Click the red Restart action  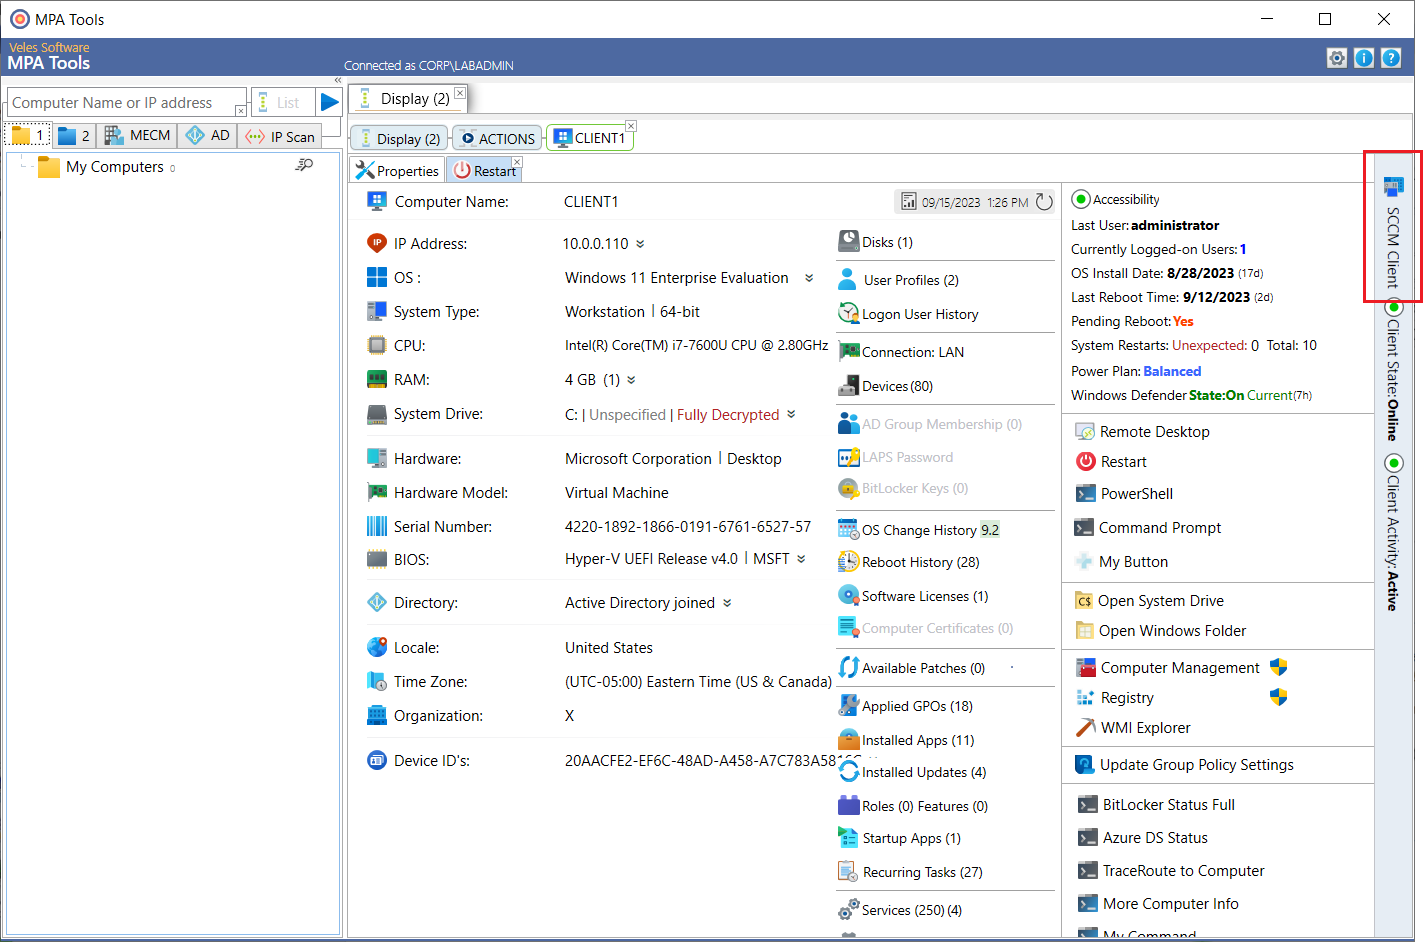coord(1111,462)
